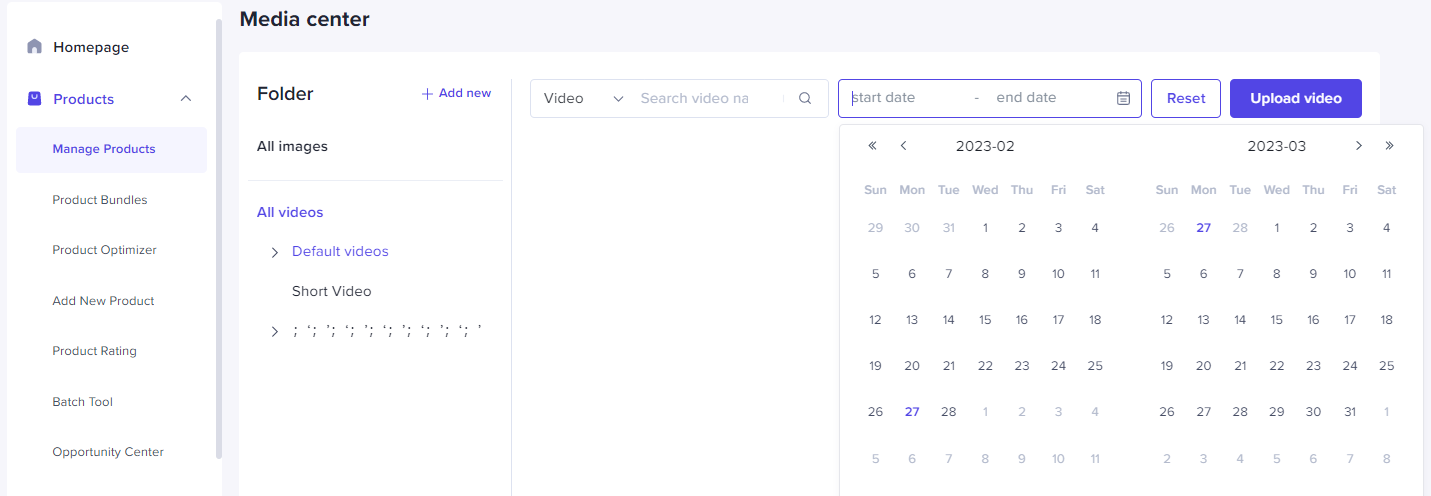Screen dimensions: 1431x496
Task: Select the Short Video folder
Action: pyautogui.click(x=331, y=291)
